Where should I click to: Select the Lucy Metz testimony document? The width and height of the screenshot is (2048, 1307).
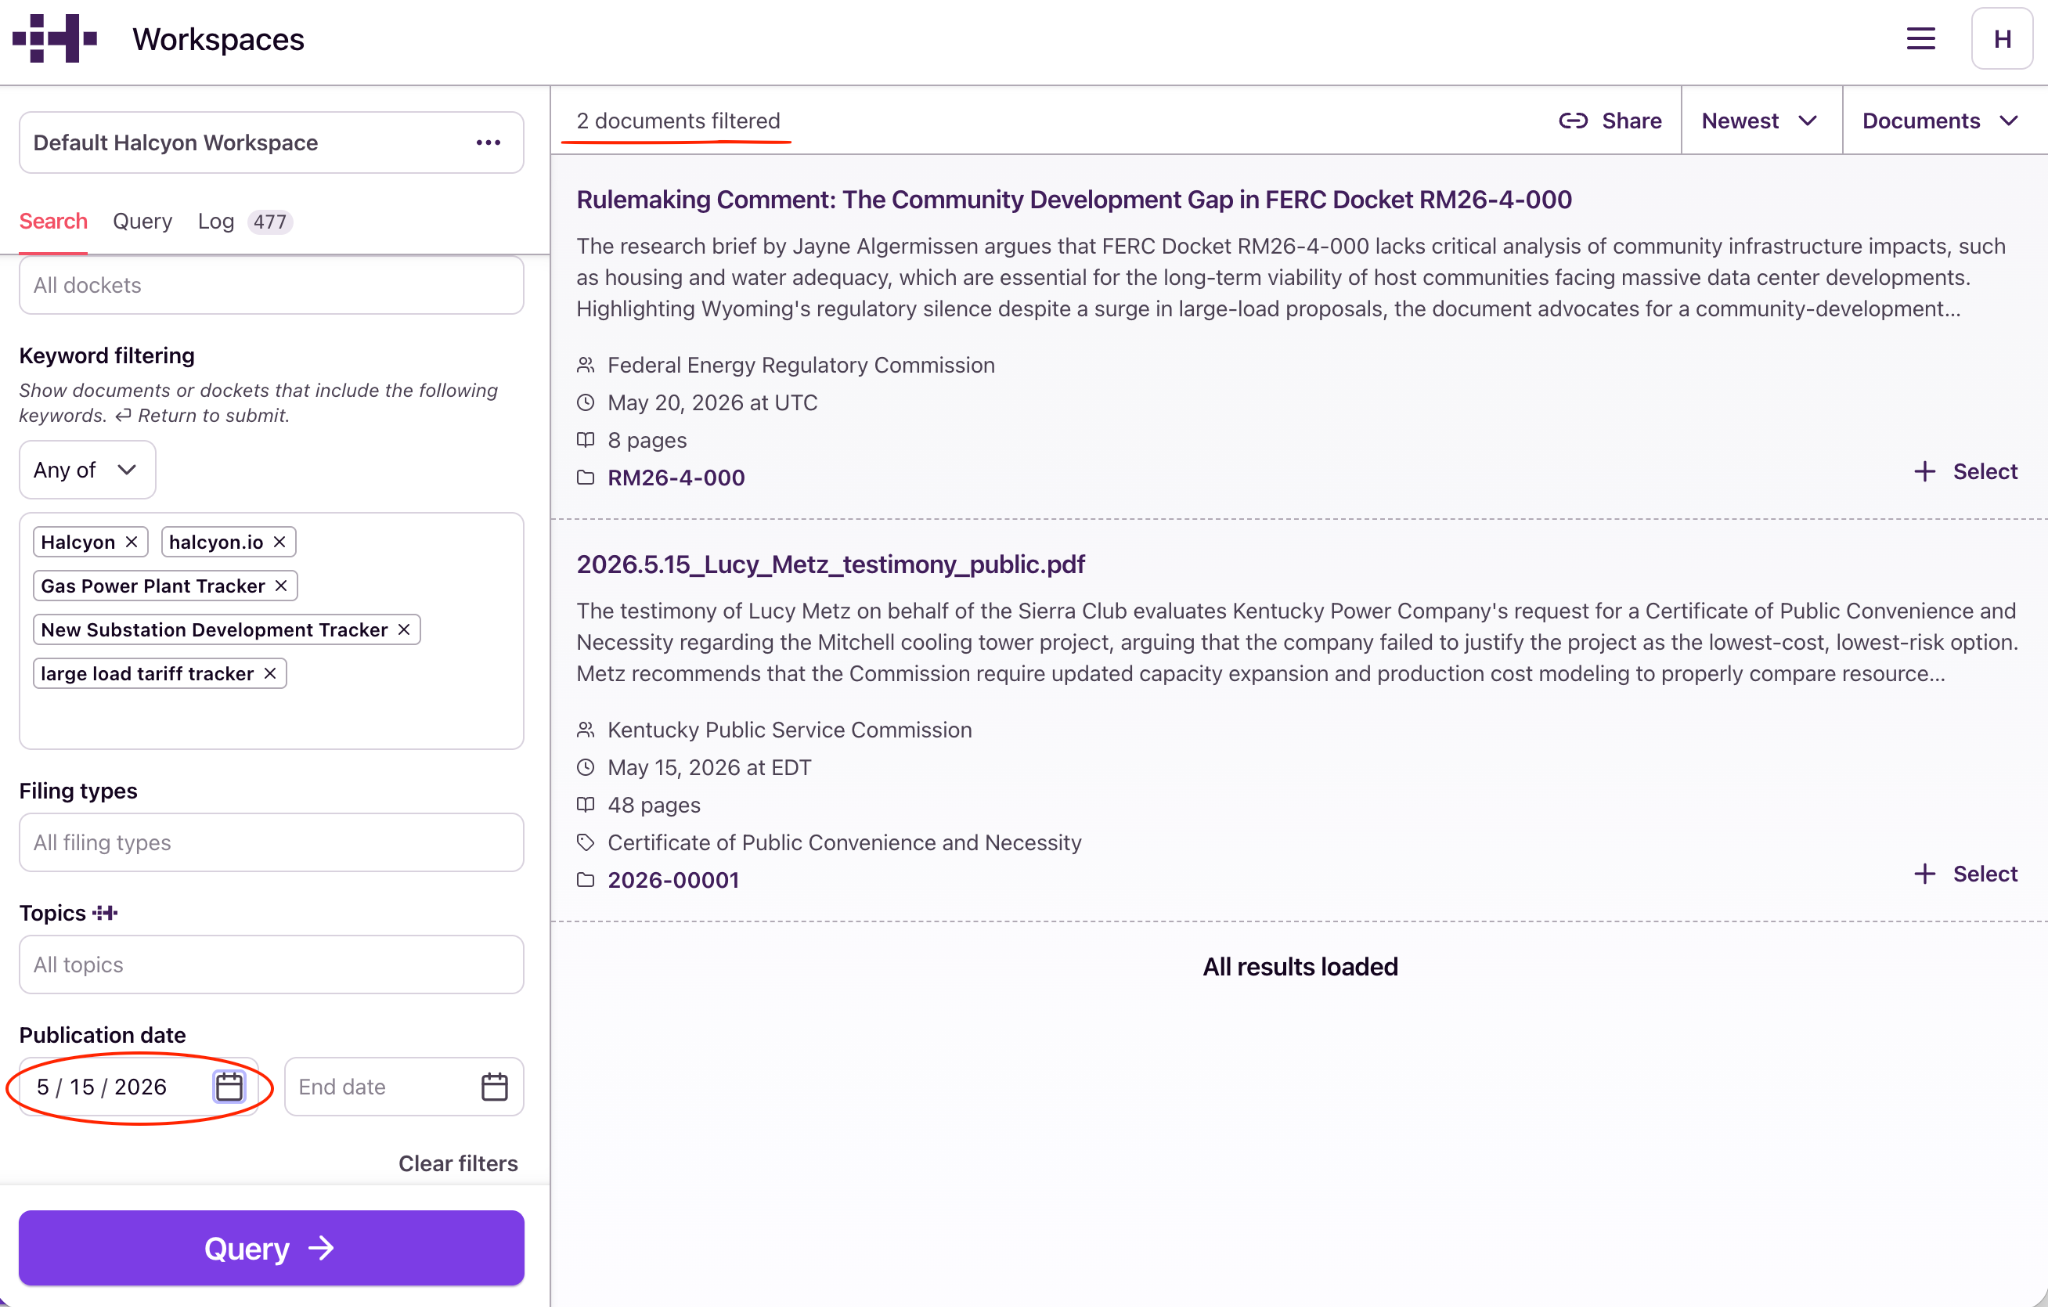[1966, 874]
